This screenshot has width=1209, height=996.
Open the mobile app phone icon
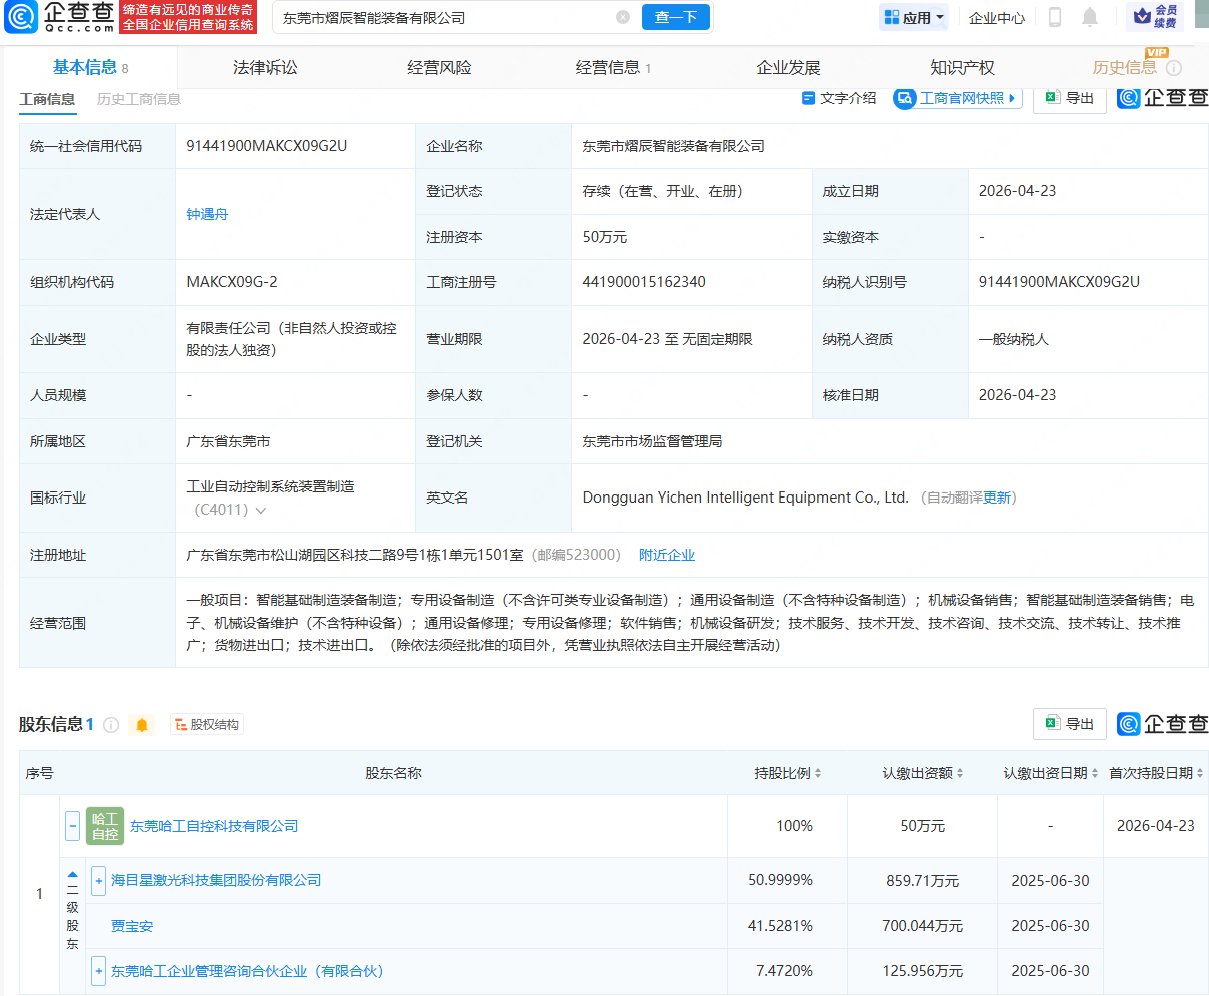1054,17
